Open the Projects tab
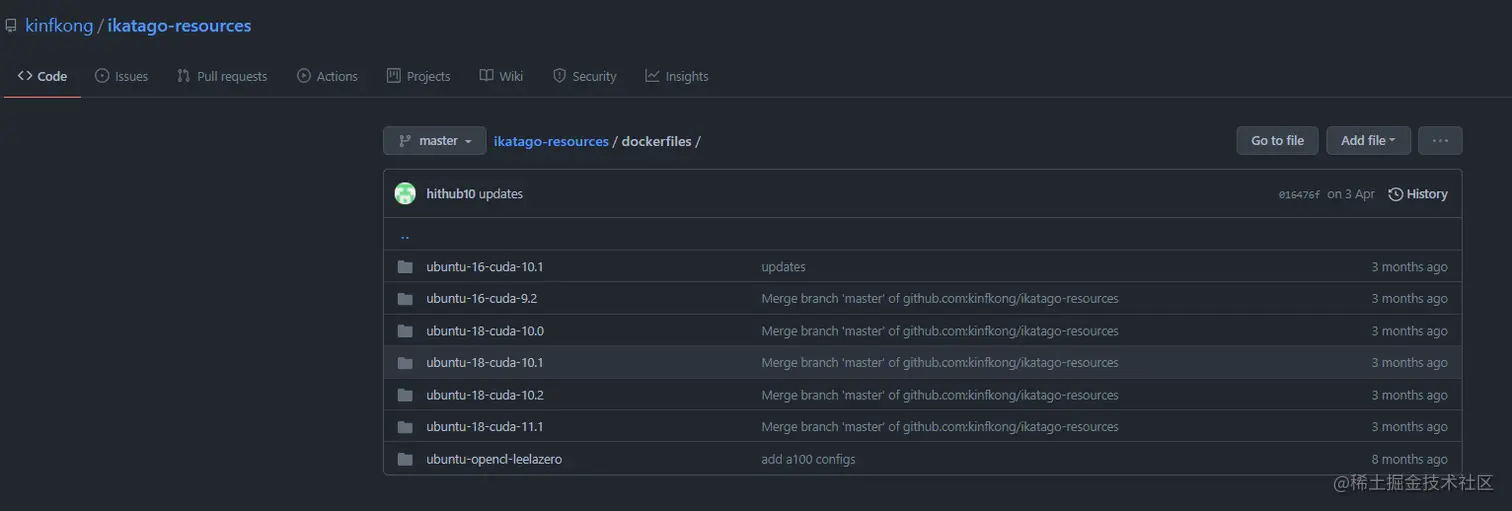Image resolution: width=1512 pixels, height=511 pixels. click(418, 76)
